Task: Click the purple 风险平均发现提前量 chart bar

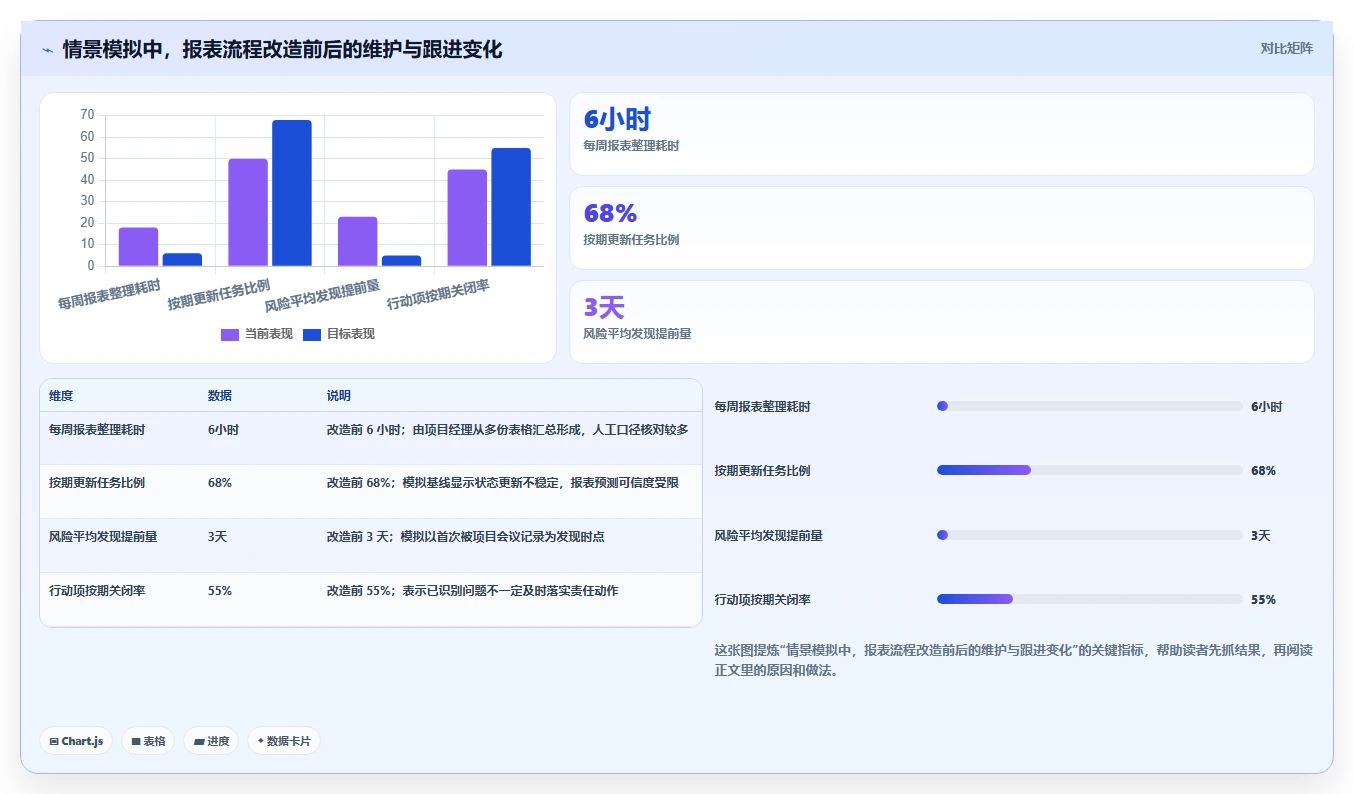Action: [358, 241]
